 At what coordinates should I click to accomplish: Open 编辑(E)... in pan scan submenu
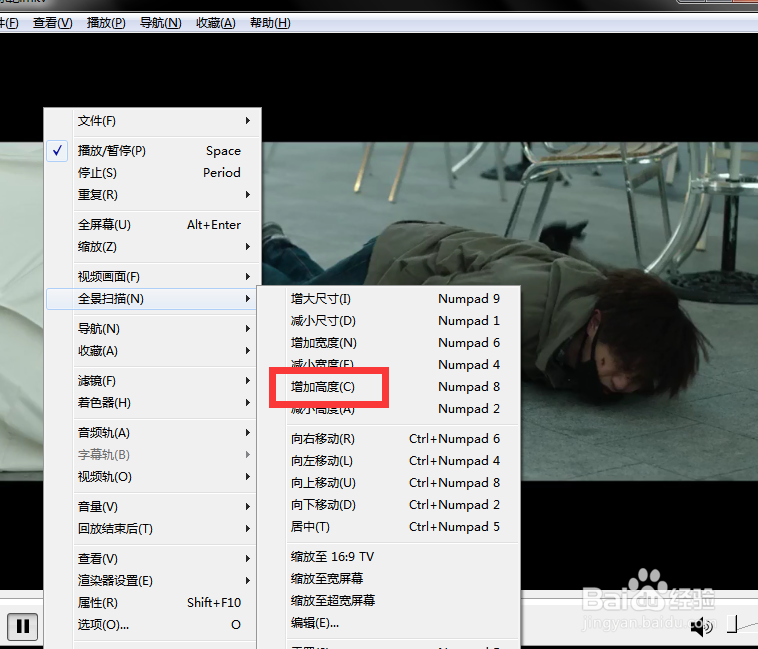pyautogui.click(x=389, y=623)
